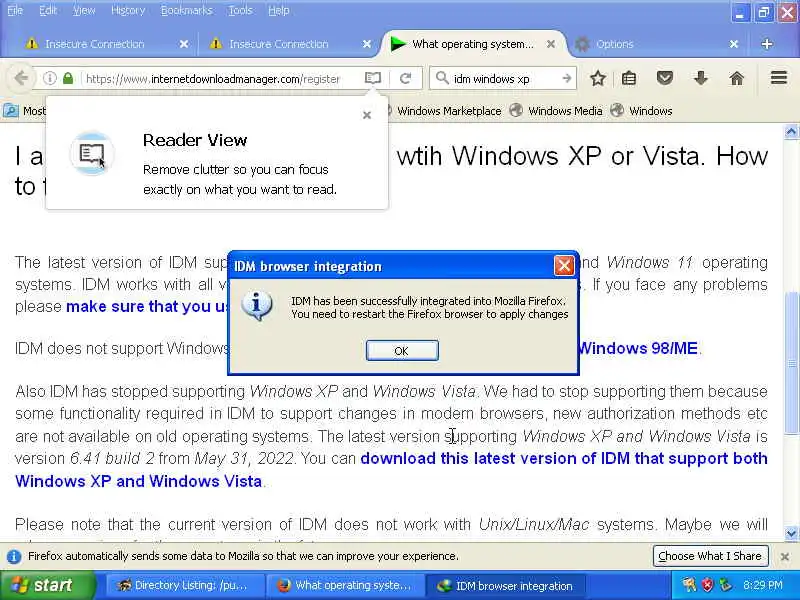800x600 pixels.
Task: Click the notification bar info icon
Action: (x=14, y=556)
